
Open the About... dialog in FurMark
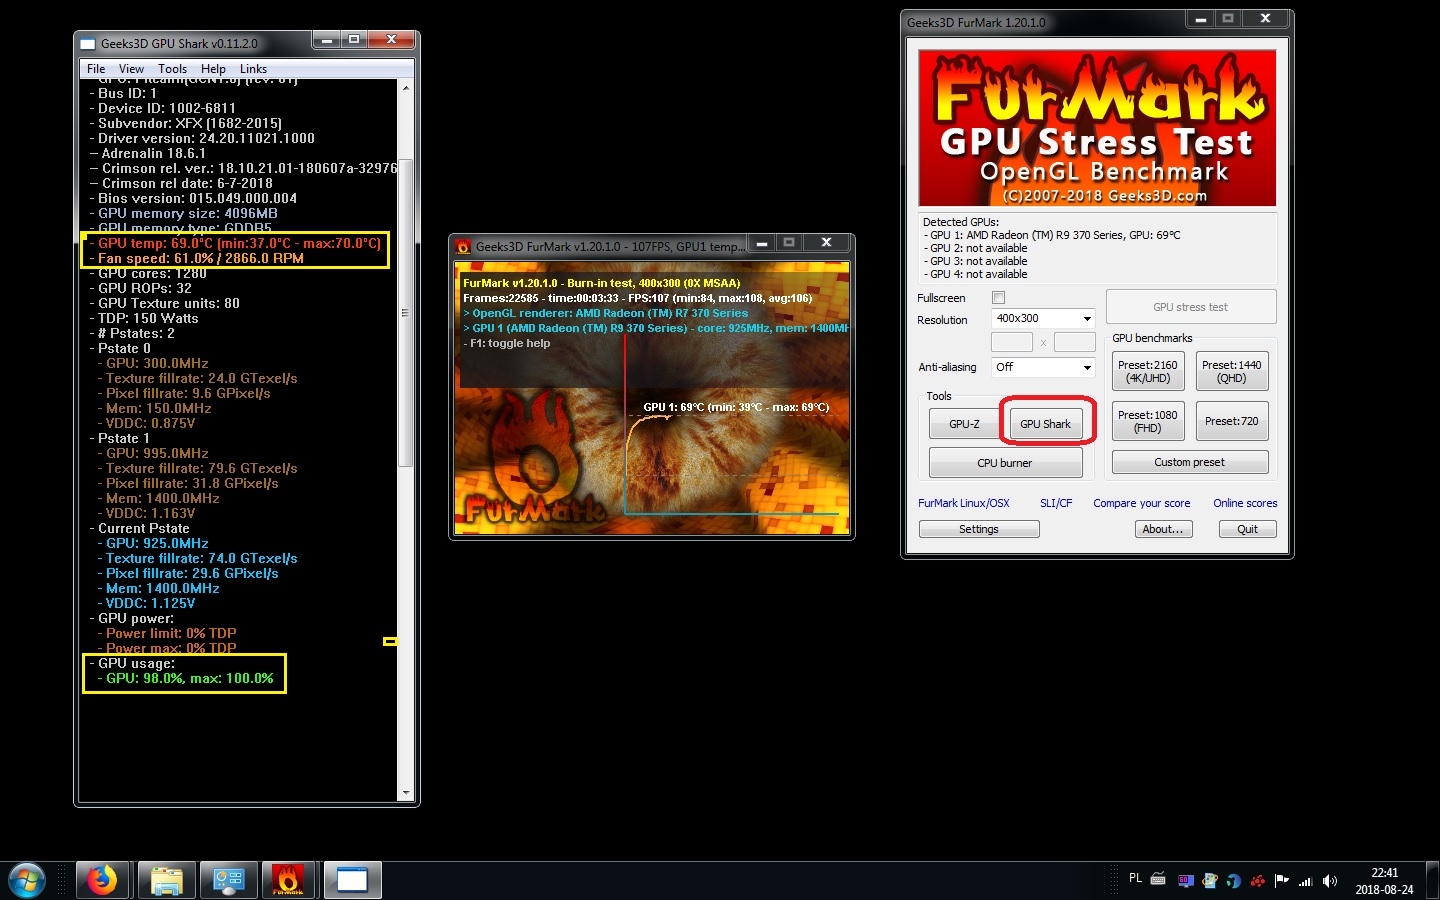point(1163,529)
